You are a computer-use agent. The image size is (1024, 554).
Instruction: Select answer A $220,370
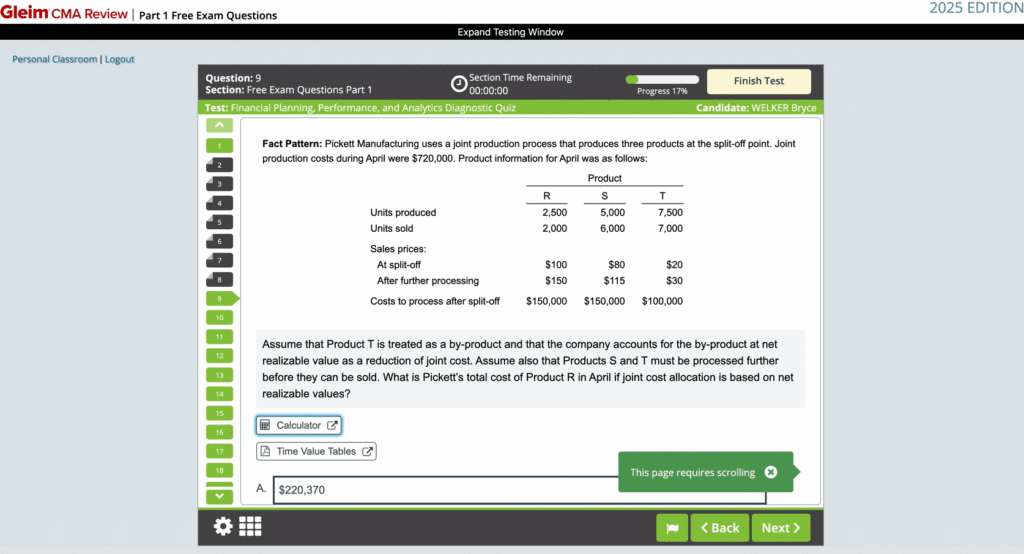519,489
